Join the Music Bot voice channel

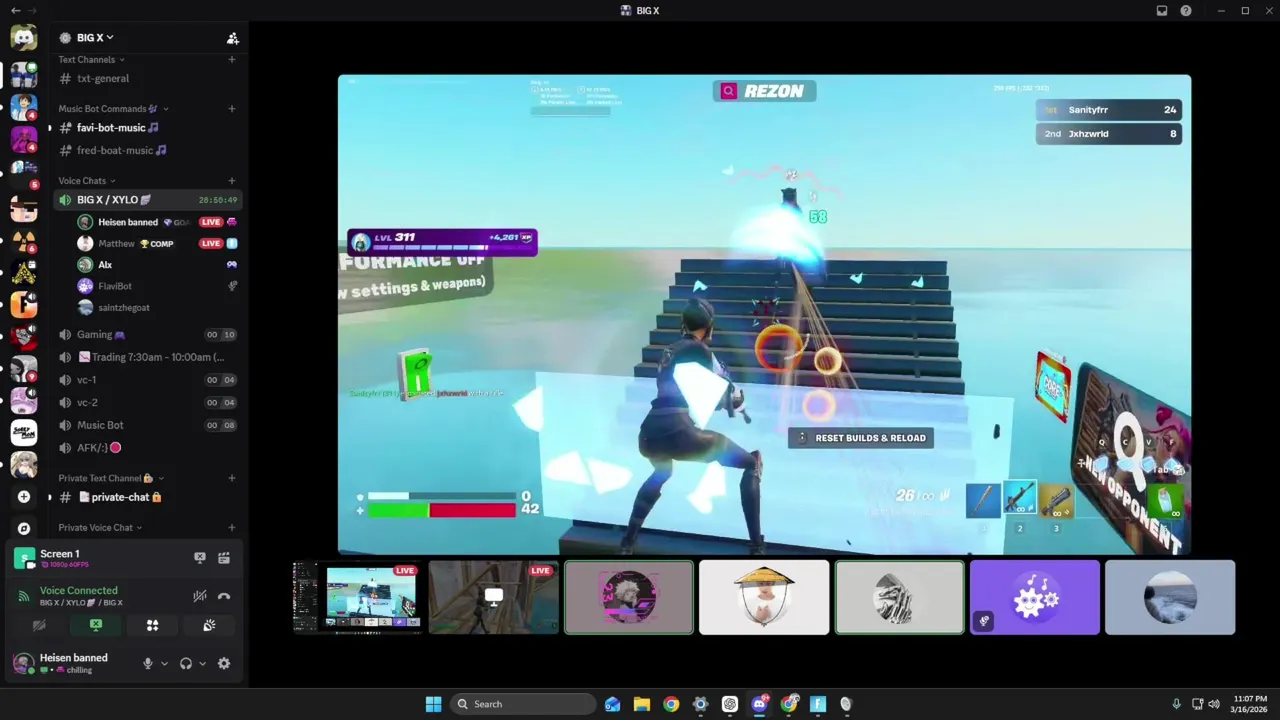click(x=148, y=425)
